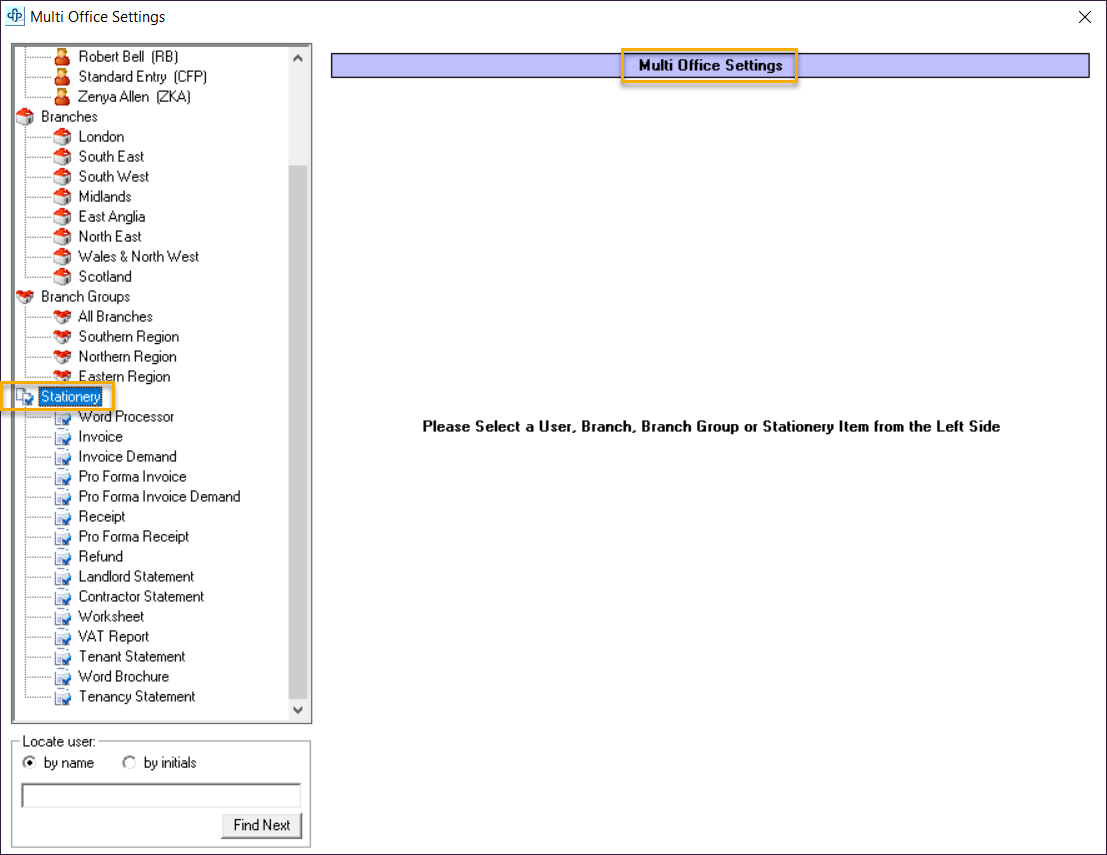
Task: Click the user icon beside Robert Bell (RB)
Action: [62, 56]
